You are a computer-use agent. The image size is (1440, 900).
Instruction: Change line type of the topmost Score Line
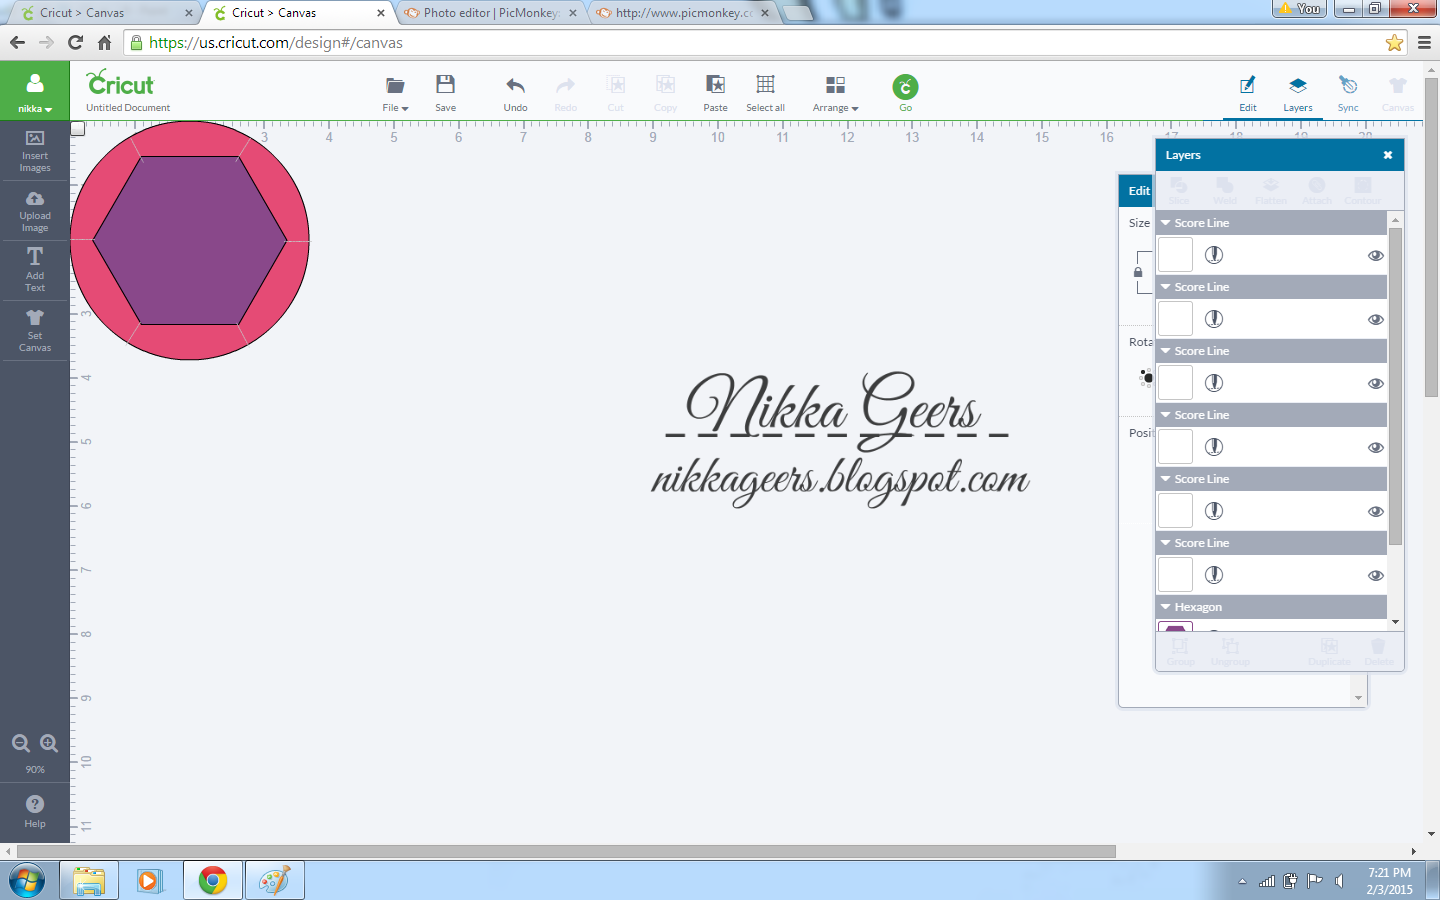tap(1214, 255)
